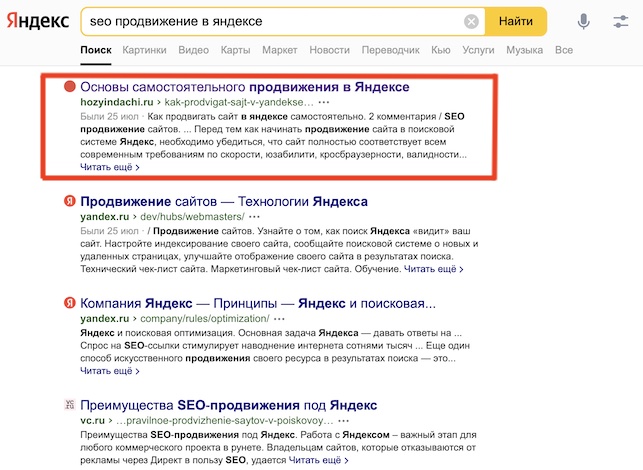Open the vc.ru domain link
The width and height of the screenshot is (643, 470).
93,420
